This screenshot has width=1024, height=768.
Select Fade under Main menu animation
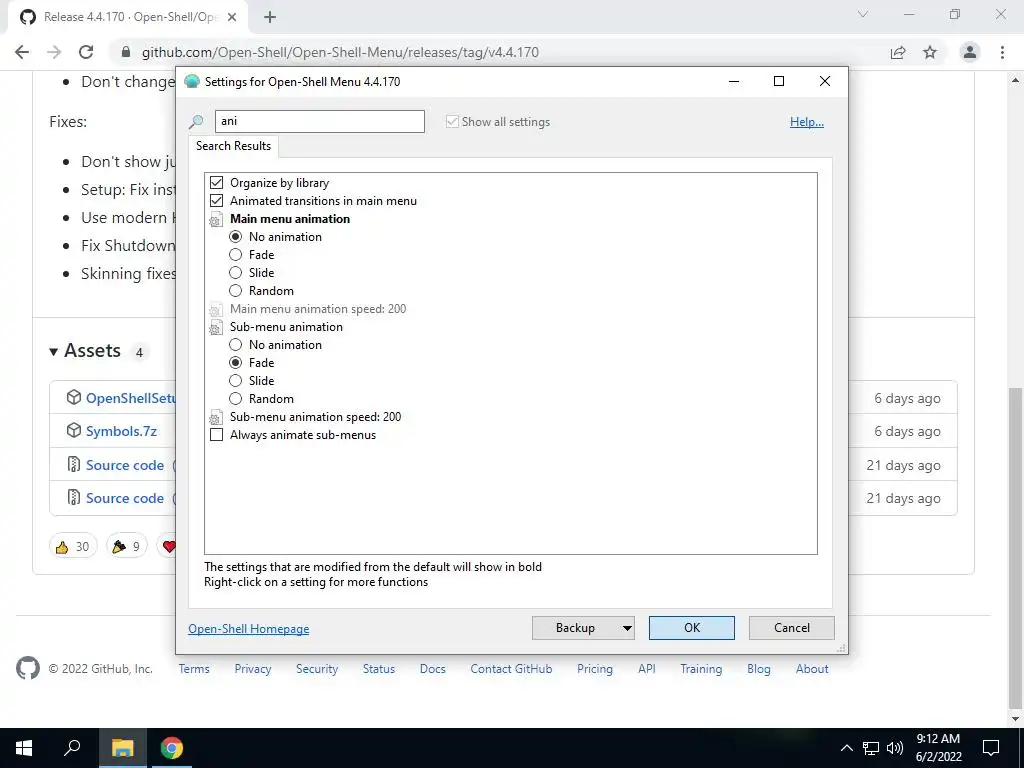(x=236, y=255)
